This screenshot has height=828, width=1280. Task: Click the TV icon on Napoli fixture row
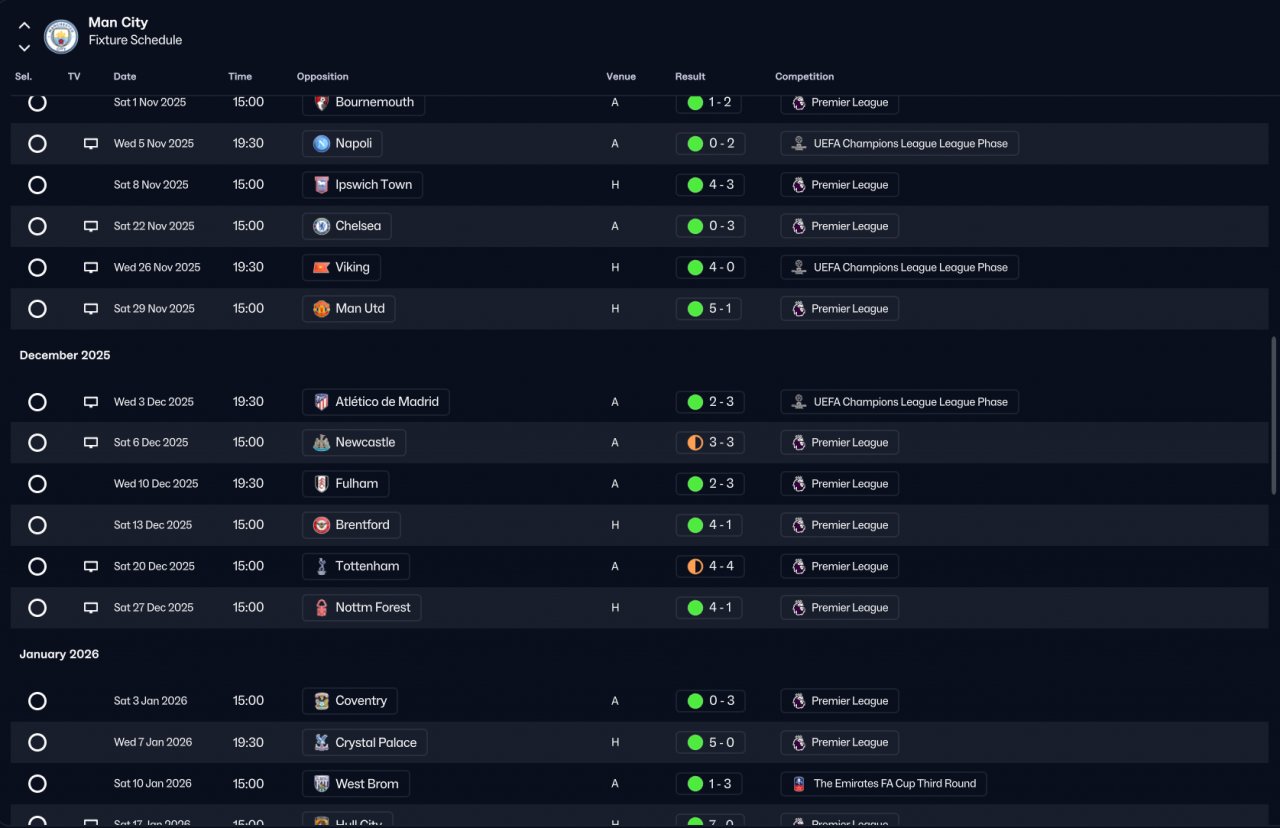pos(91,144)
